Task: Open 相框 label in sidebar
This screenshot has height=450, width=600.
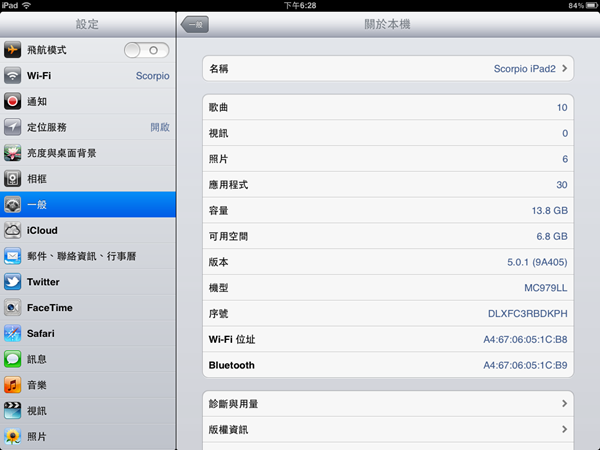Action: pos(37,179)
